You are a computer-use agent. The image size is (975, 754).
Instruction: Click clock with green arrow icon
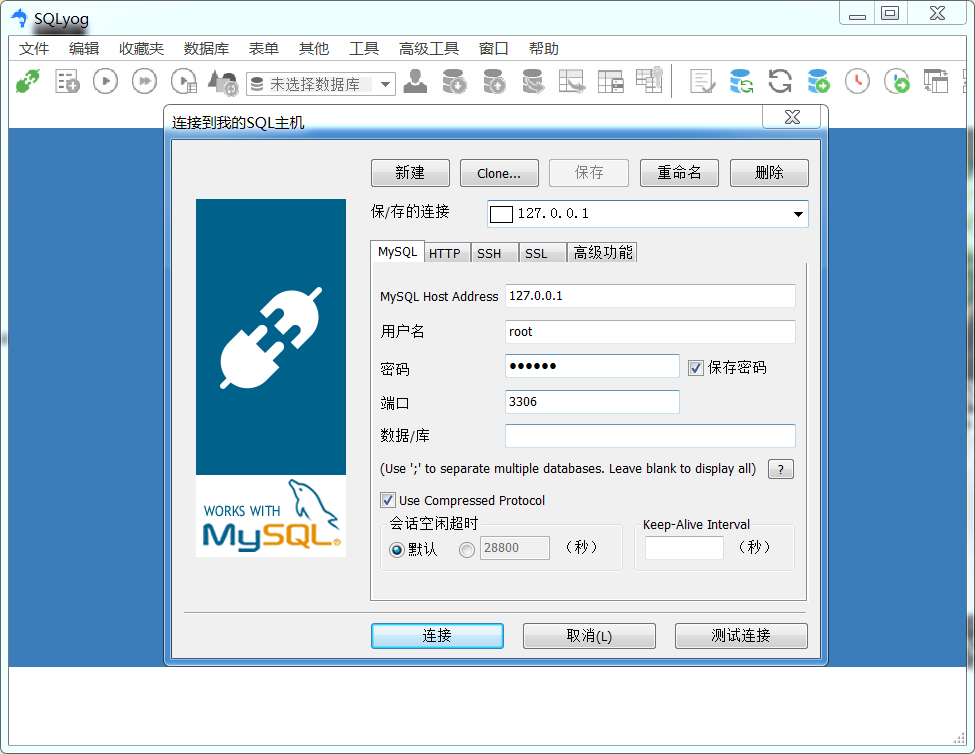point(897,81)
